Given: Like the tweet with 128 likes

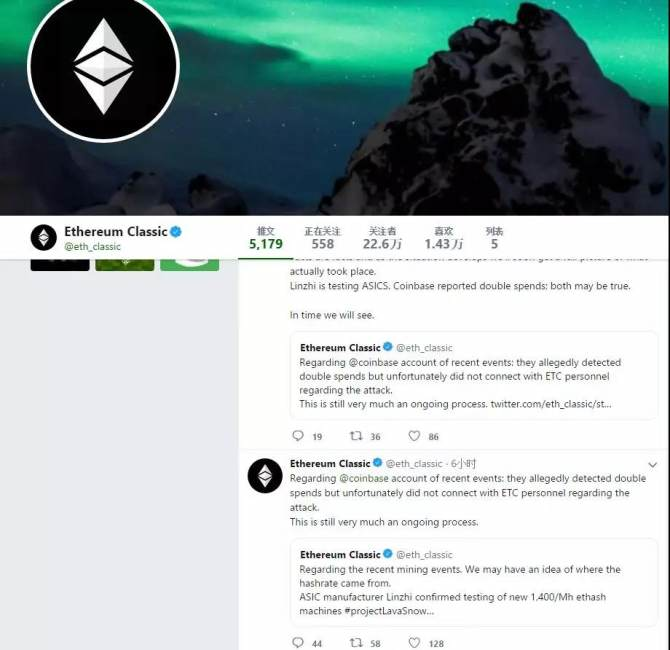Looking at the screenshot, I should click(414, 643).
